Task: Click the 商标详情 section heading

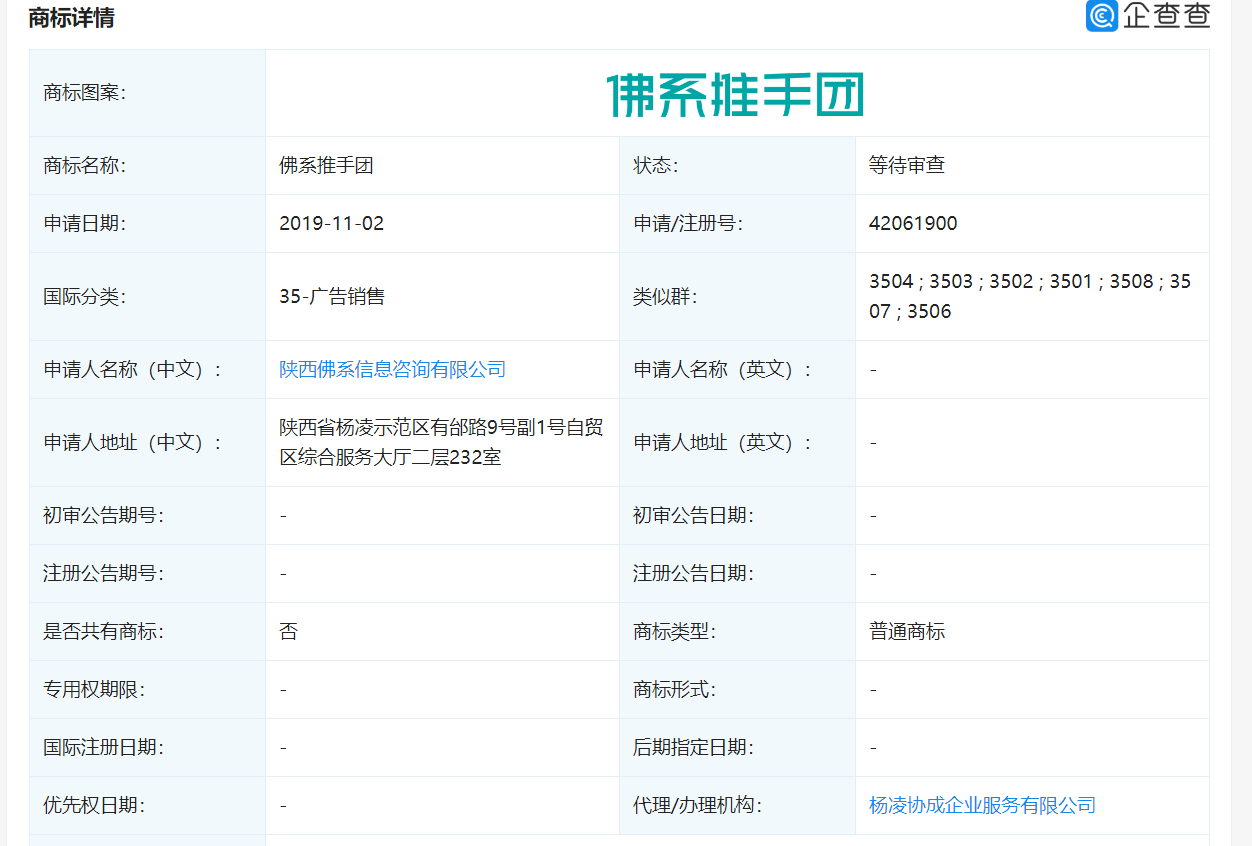Action: (71, 17)
